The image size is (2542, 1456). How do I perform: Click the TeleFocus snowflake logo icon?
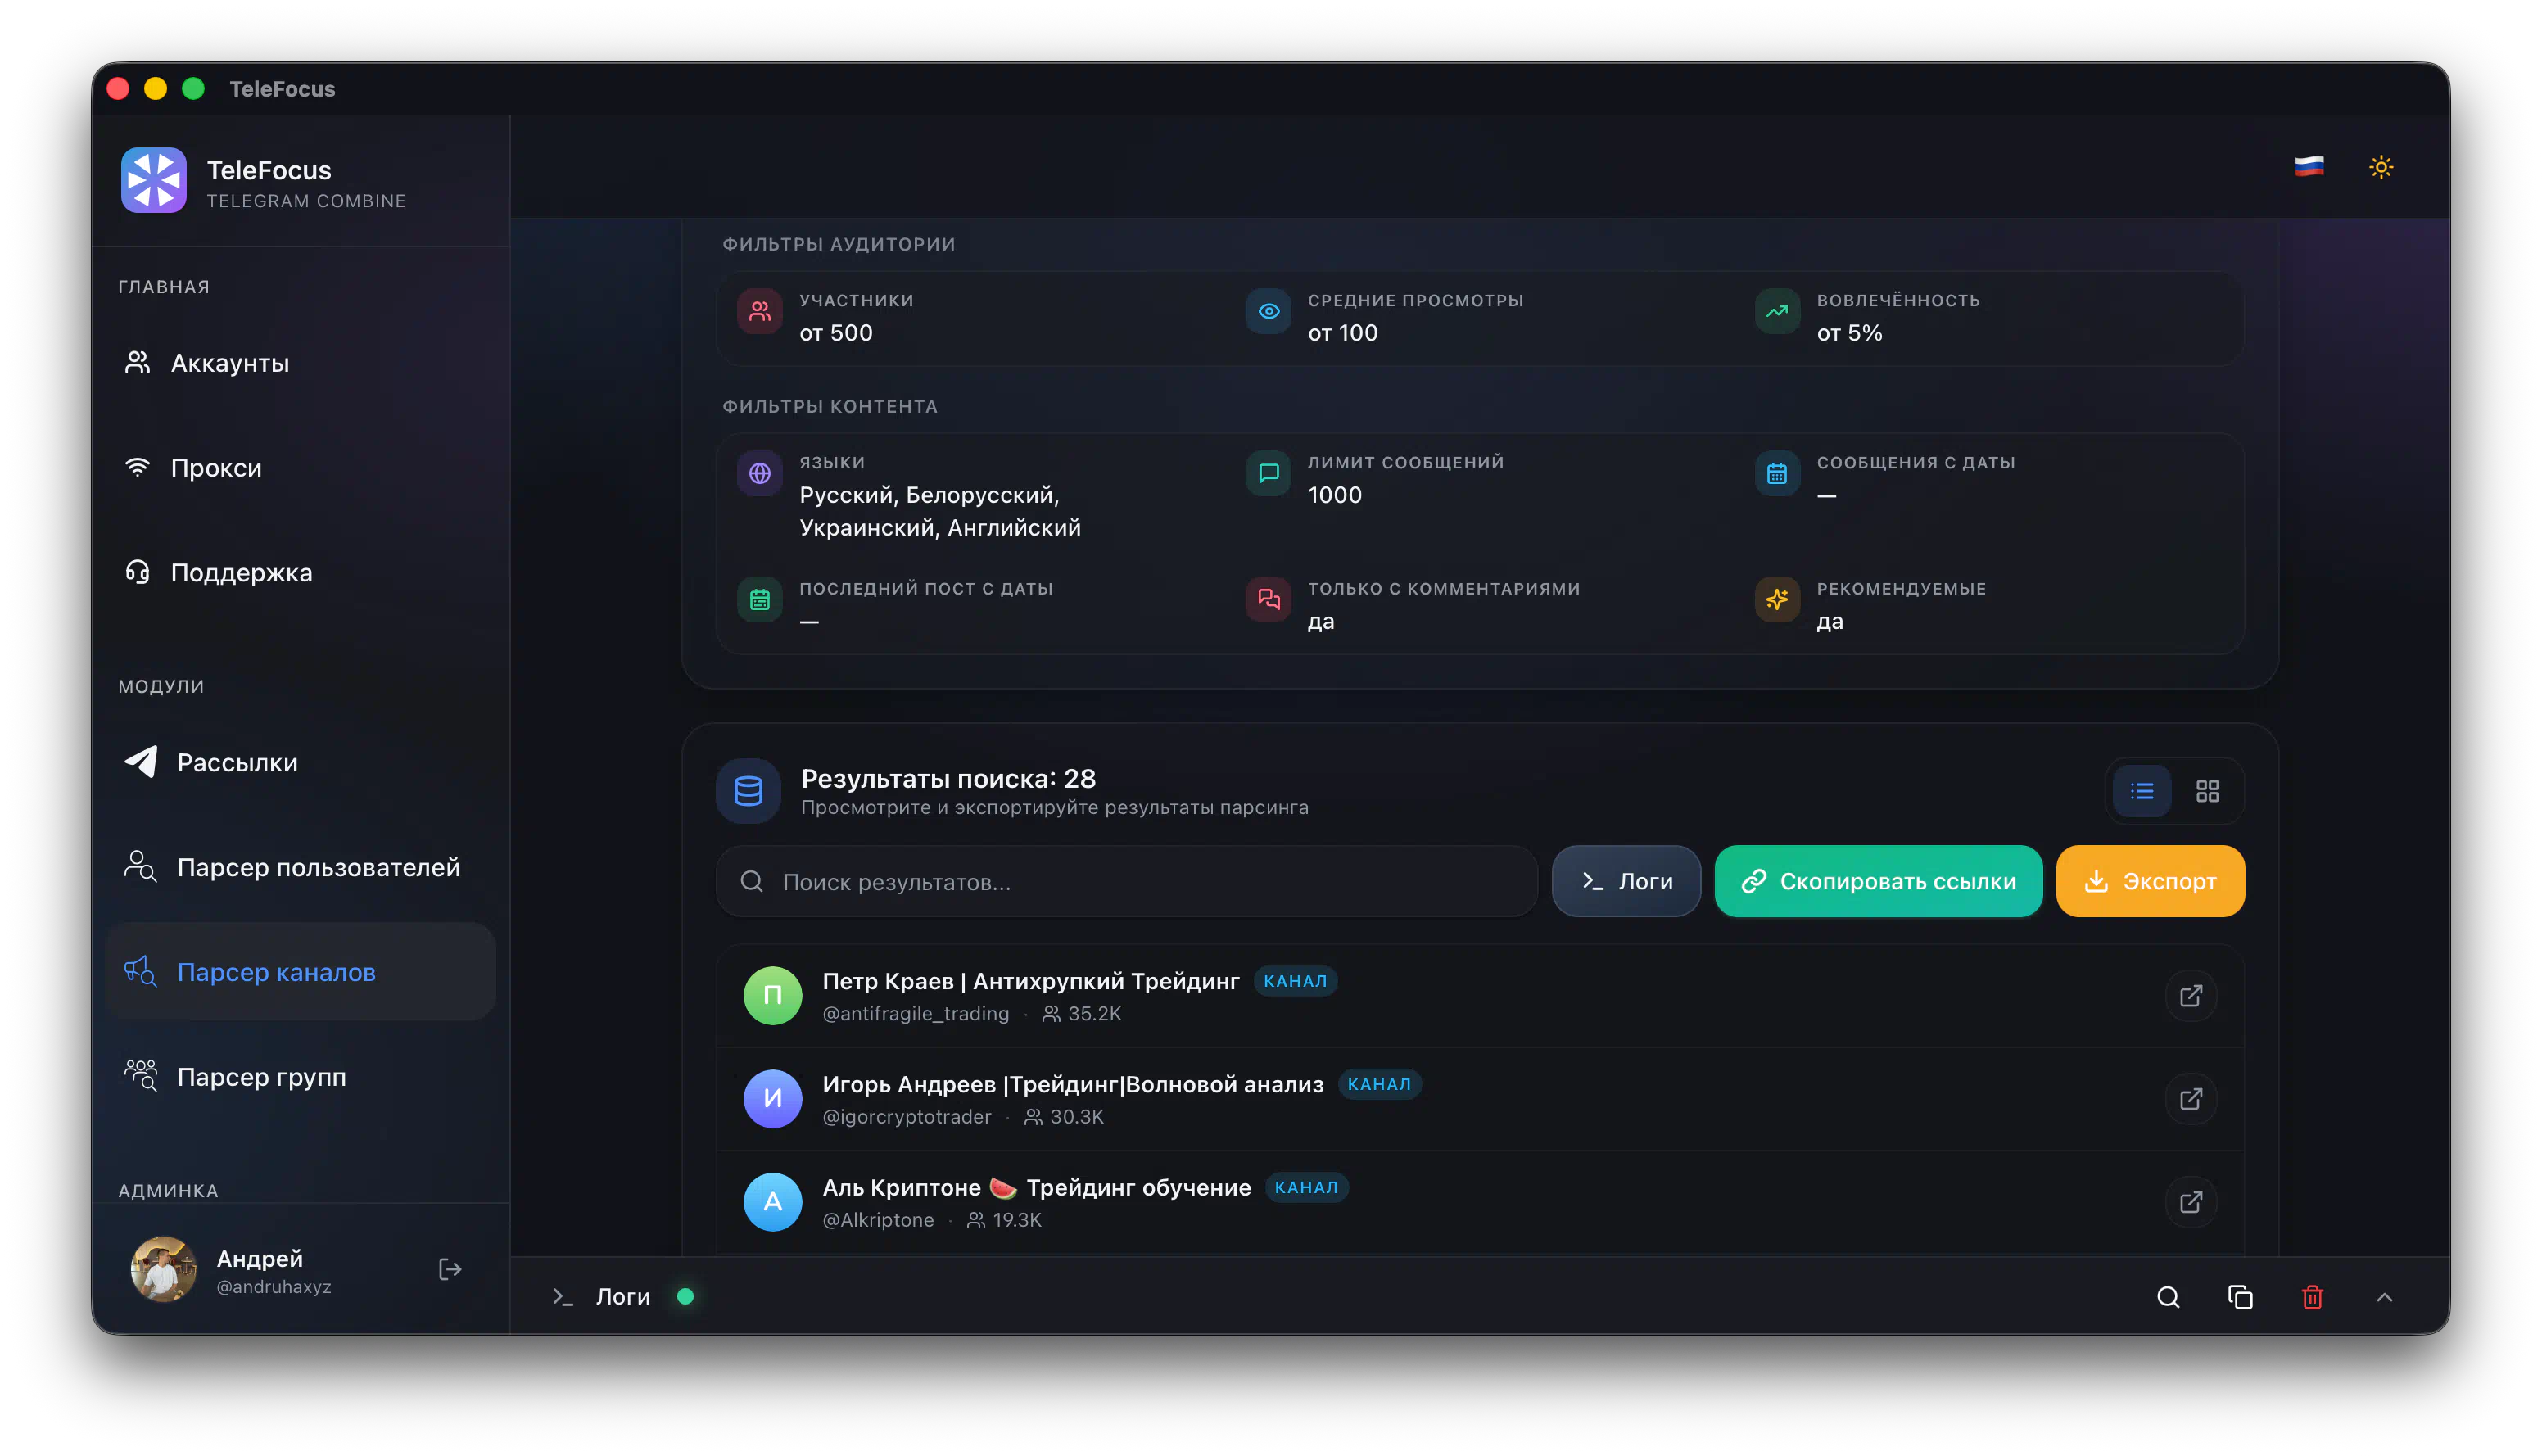(x=153, y=181)
